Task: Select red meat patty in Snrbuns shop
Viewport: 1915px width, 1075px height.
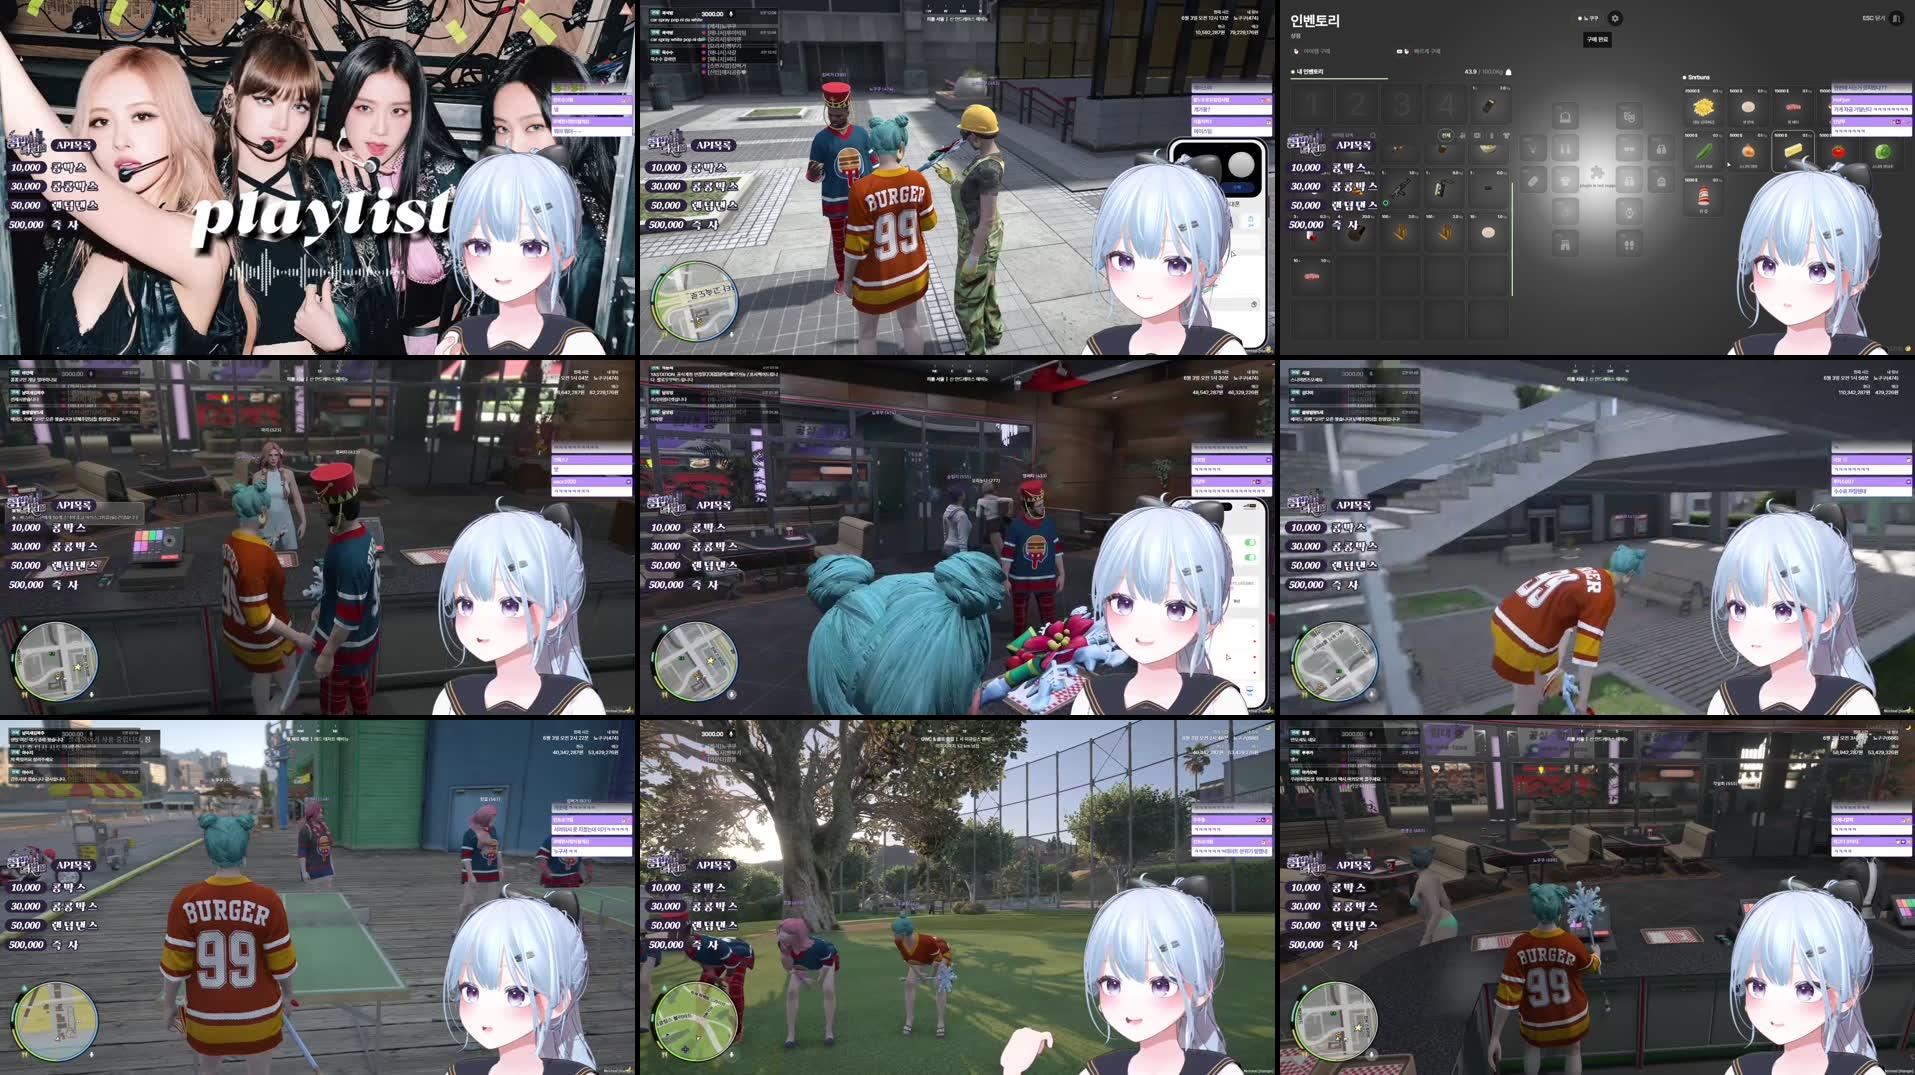Action: coord(1793,107)
